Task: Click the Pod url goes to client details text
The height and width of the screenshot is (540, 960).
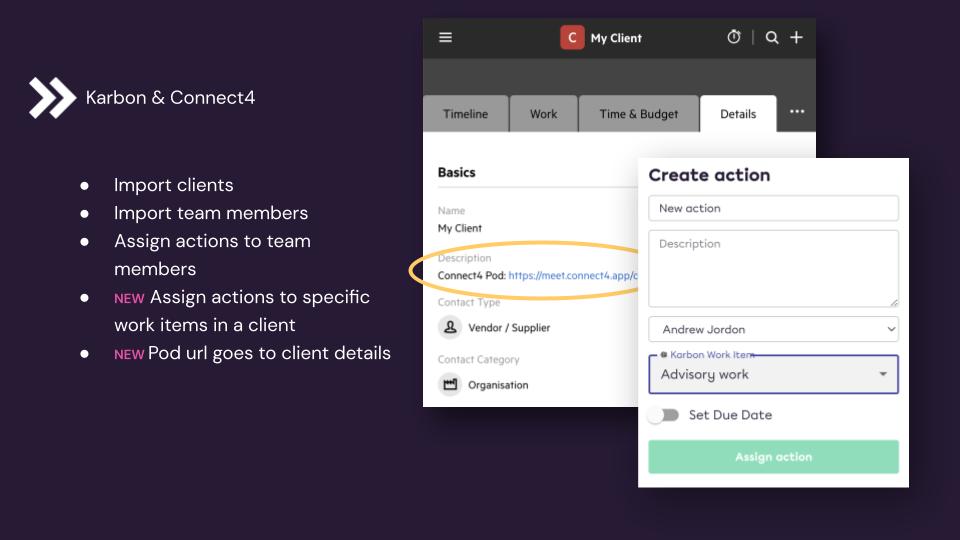Action: 269,353
